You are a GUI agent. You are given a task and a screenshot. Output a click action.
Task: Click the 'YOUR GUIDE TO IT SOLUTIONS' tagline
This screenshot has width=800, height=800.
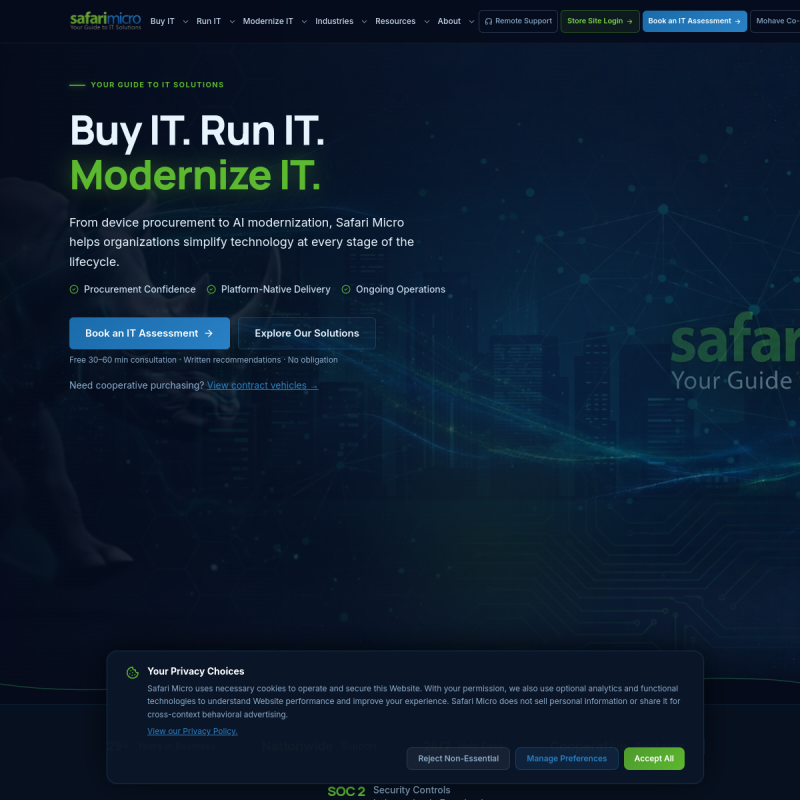pos(157,85)
